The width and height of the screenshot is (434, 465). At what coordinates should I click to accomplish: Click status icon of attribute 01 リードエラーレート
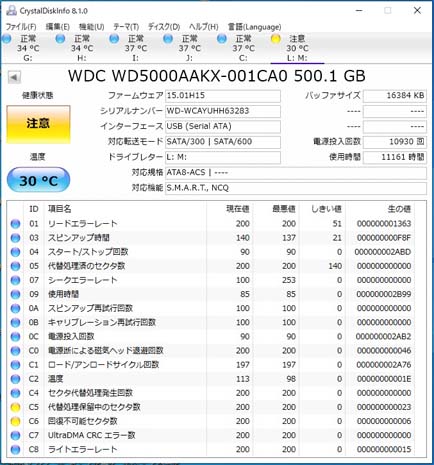[15, 224]
